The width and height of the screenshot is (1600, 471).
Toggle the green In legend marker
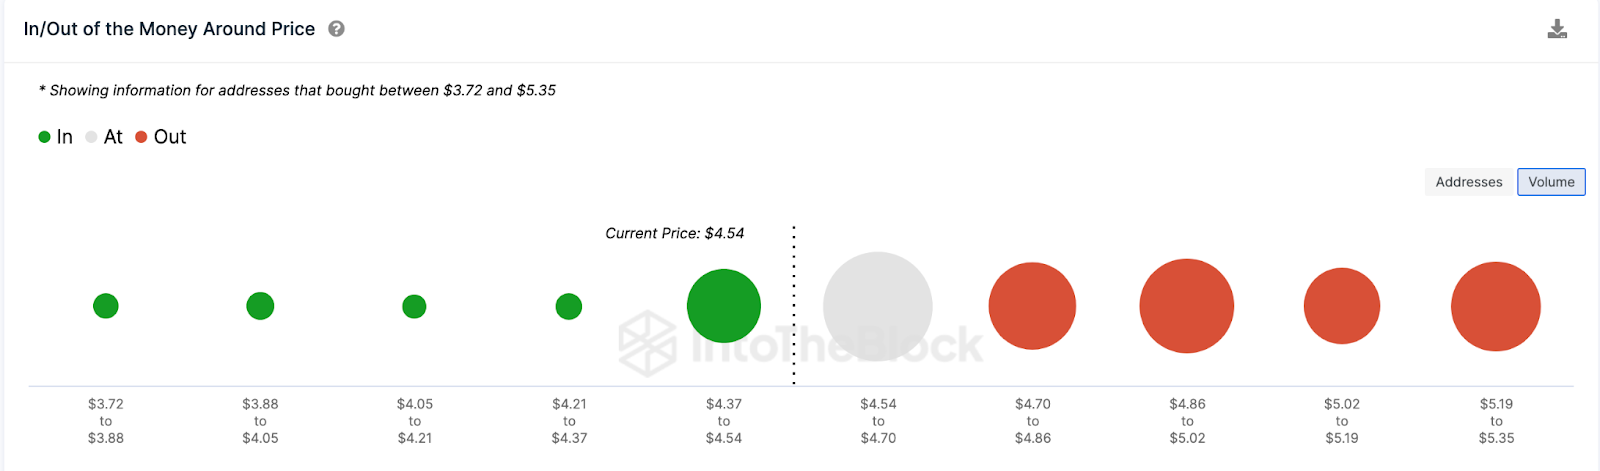point(44,137)
